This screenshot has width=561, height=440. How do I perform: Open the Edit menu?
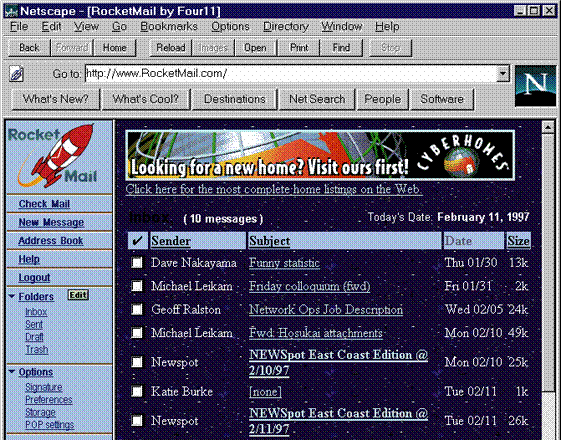click(51, 27)
